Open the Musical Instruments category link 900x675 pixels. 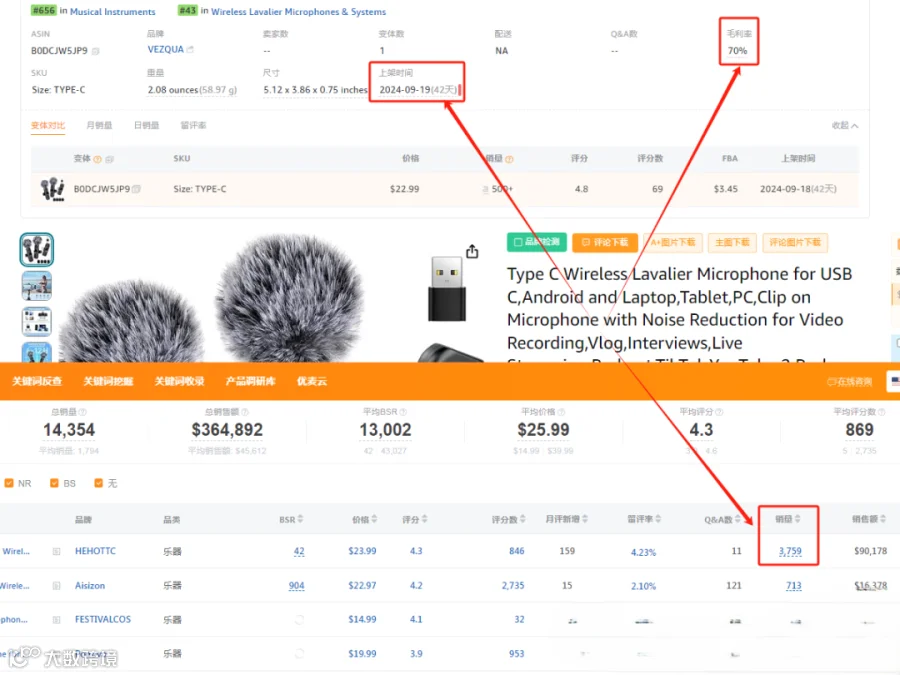[x=112, y=11]
